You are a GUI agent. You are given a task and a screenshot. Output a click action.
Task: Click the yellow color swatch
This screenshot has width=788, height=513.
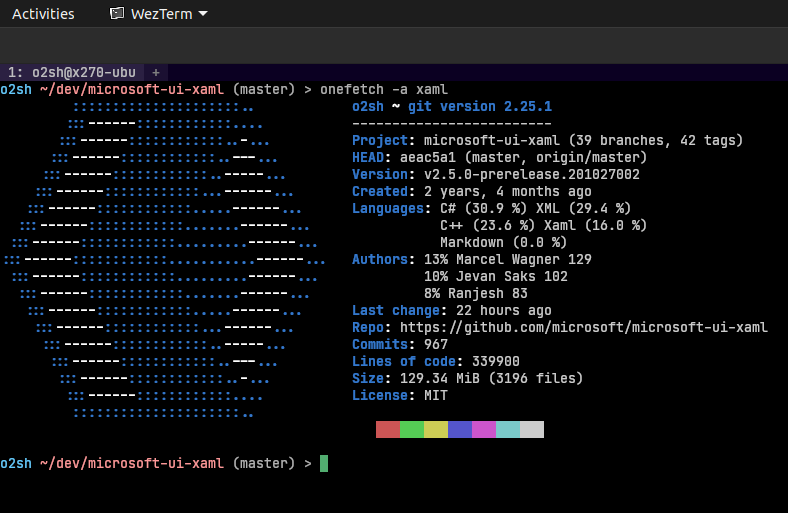(436, 430)
